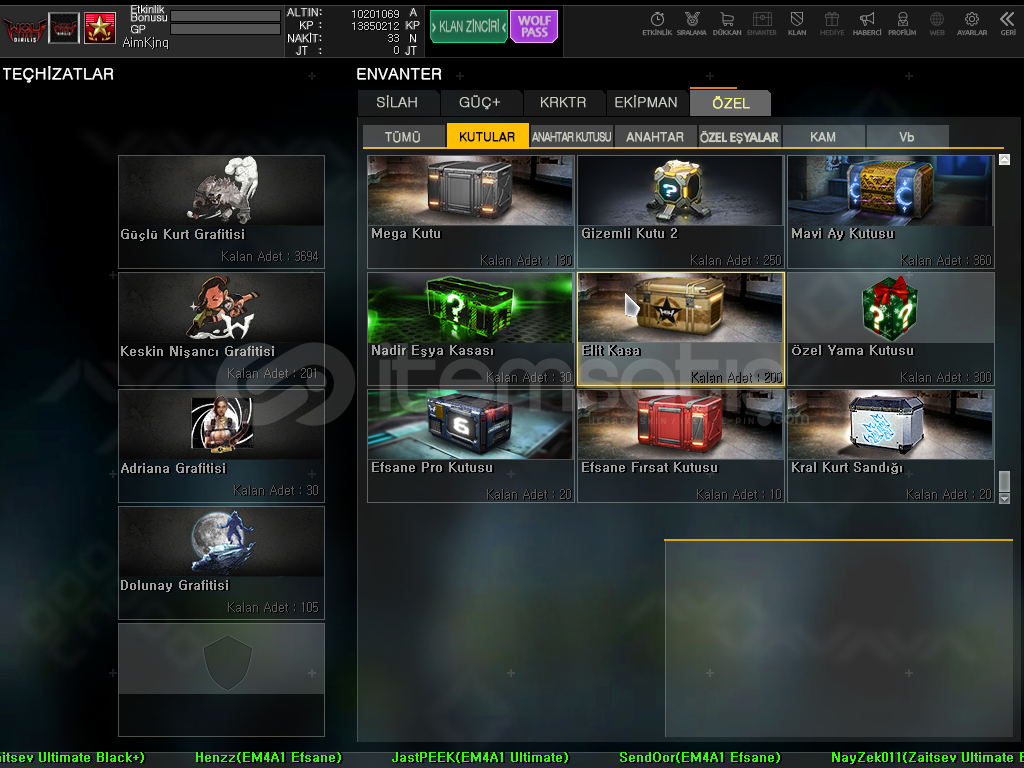Open the WEB globe icon
Screen dimensions: 1024x768
point(936,24)
